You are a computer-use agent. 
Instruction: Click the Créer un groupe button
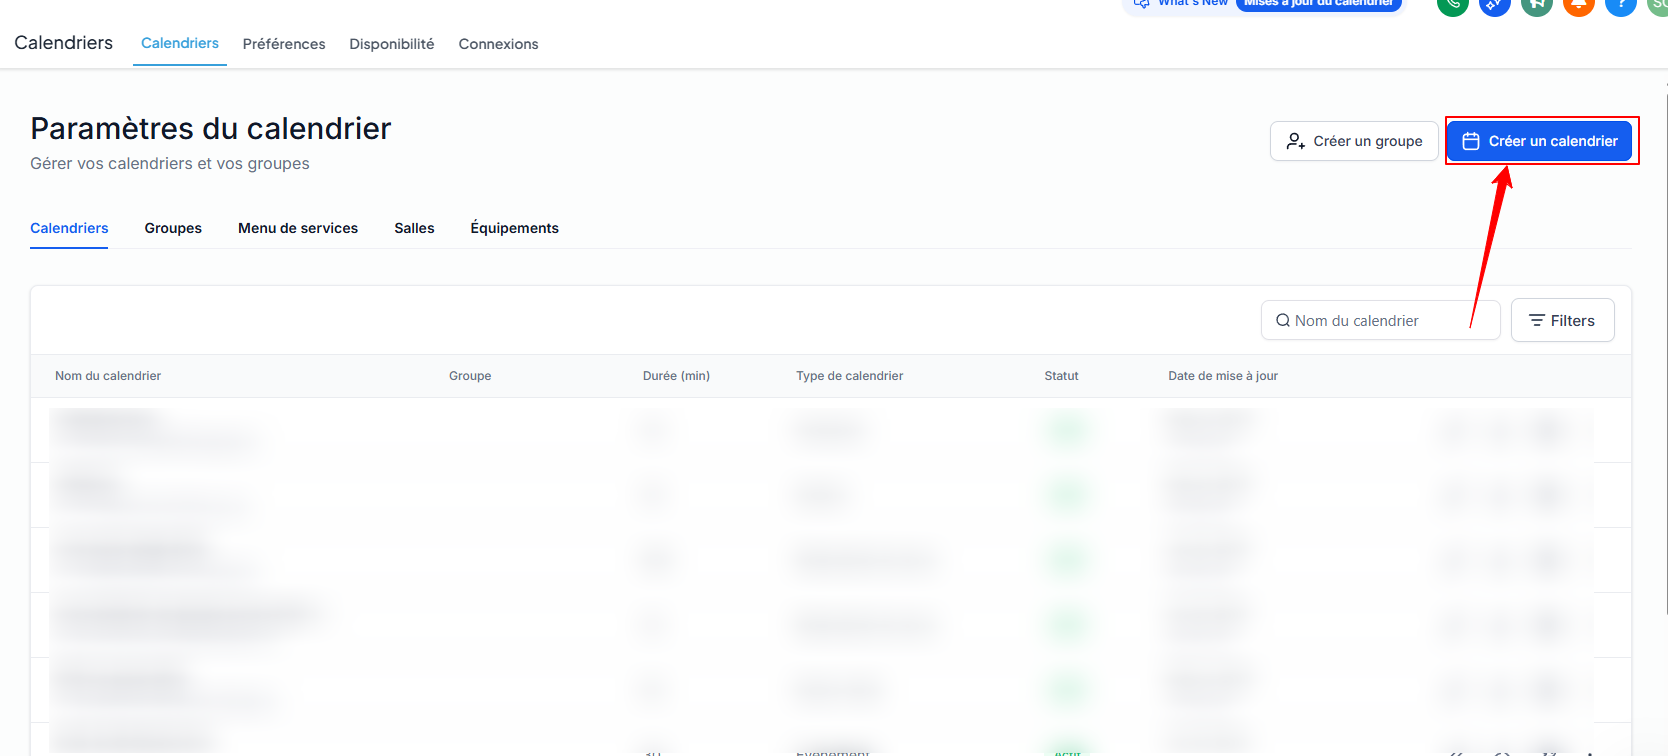(1354, 141)
